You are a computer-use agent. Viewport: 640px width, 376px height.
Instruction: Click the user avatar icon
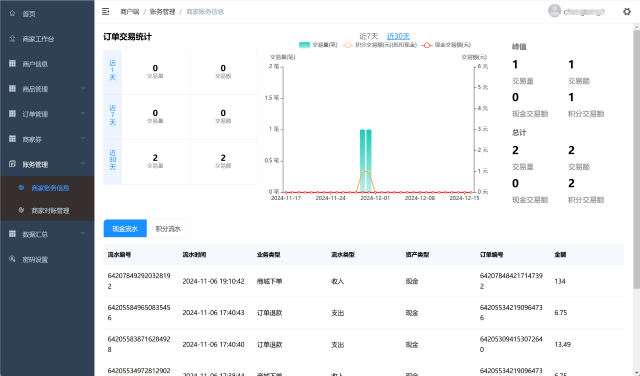tap(554, 11)
